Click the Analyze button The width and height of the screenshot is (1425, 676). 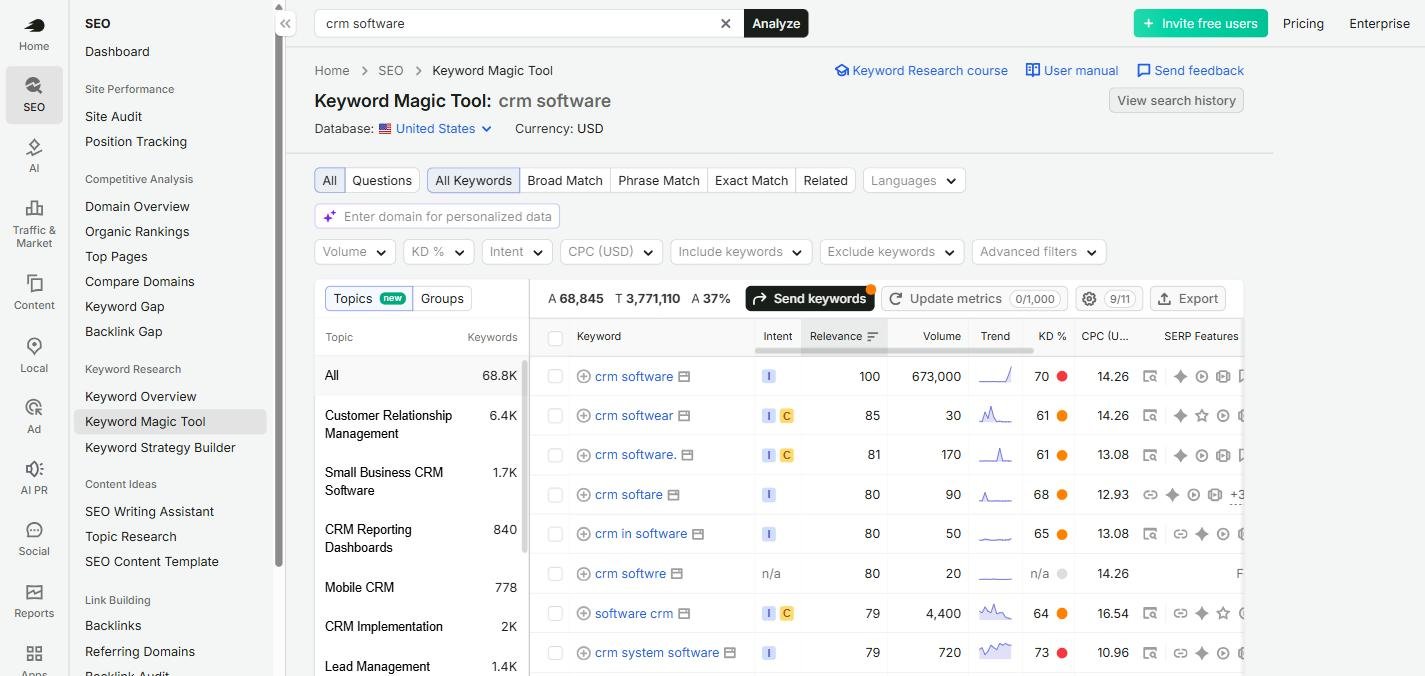776,23
